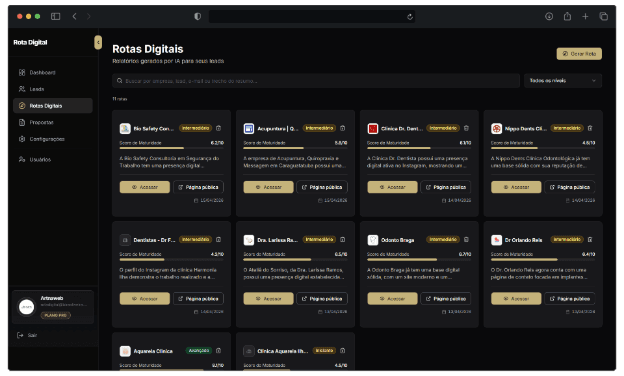Image resolution: width=624 pixels, height=376 pixels.
Task: Click Acessar on Clínica Dr. Dent... card
Action: click(x=392, y=187)
